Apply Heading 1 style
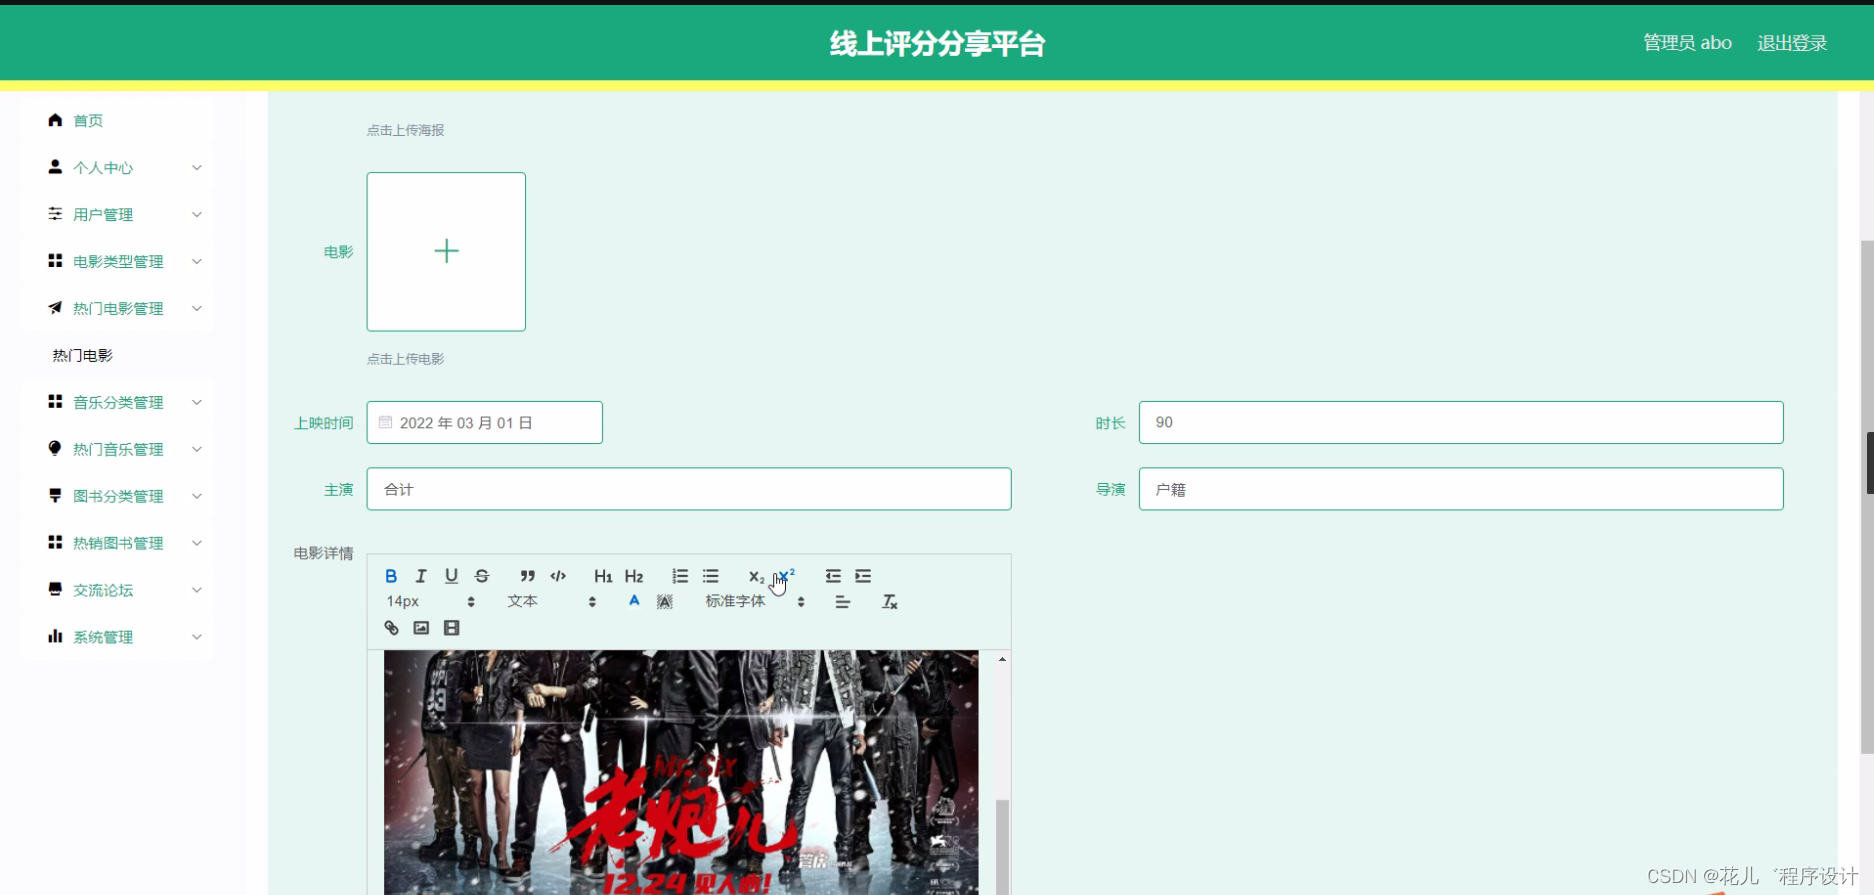 pyautogui.click(x=603, y=576)
